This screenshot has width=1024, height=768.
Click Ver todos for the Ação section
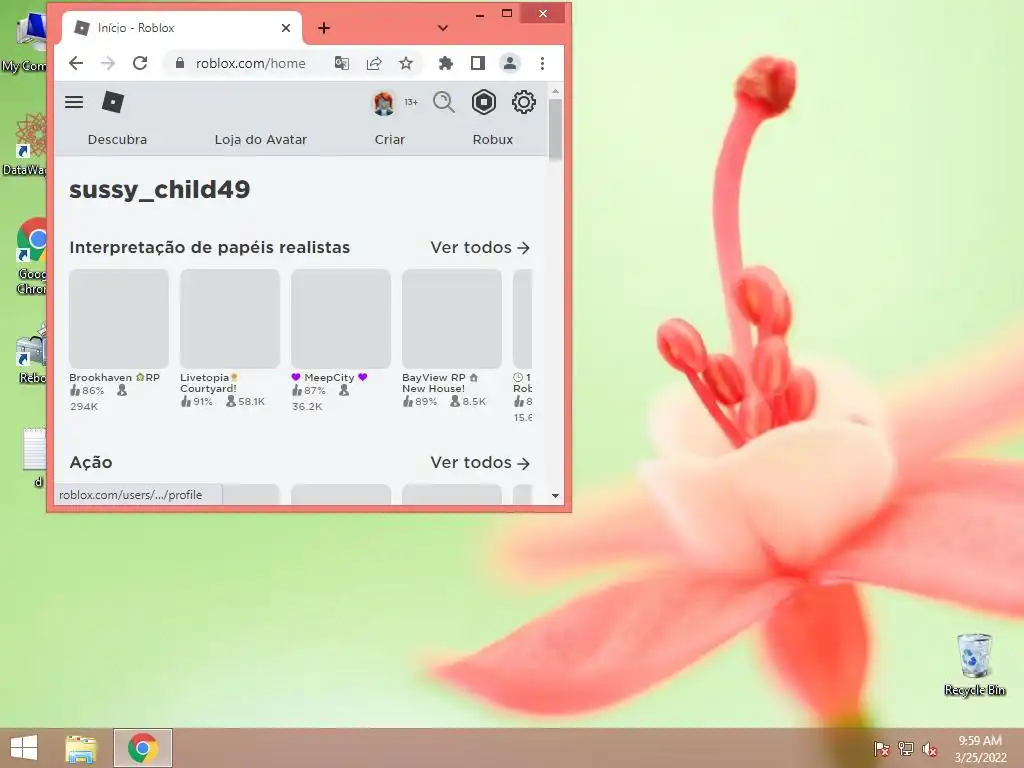click(480, 462)
